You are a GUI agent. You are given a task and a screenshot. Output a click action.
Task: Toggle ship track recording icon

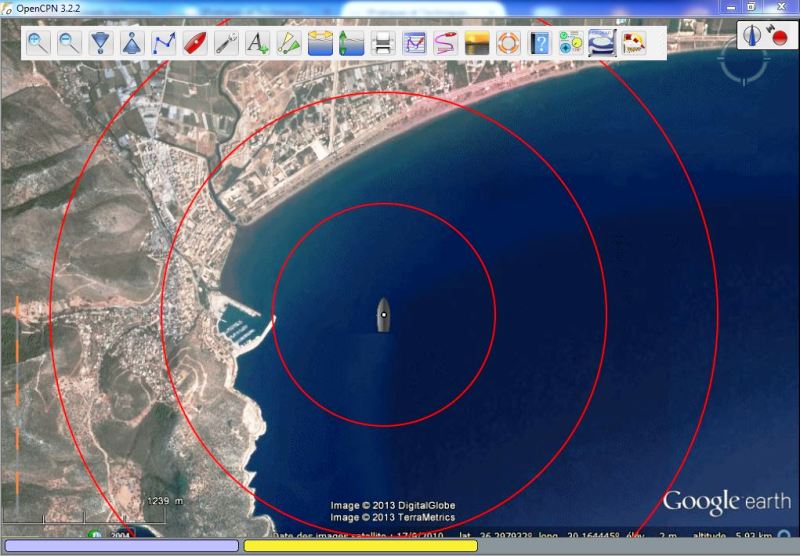pyautogui.click(x=445, y=43)
